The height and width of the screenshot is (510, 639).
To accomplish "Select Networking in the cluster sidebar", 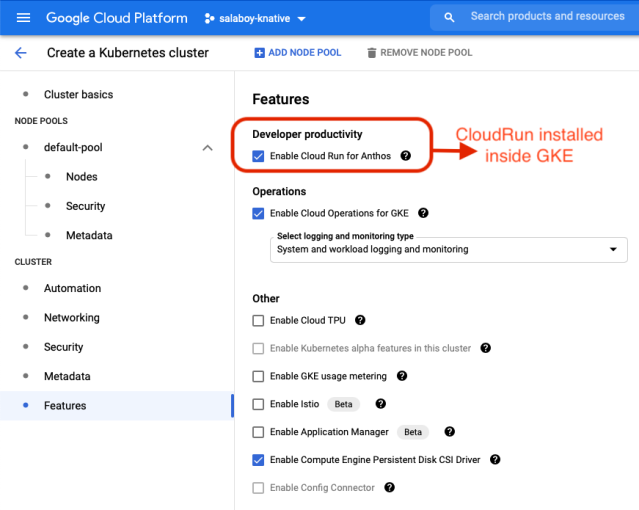I will [x=72, y=318].
